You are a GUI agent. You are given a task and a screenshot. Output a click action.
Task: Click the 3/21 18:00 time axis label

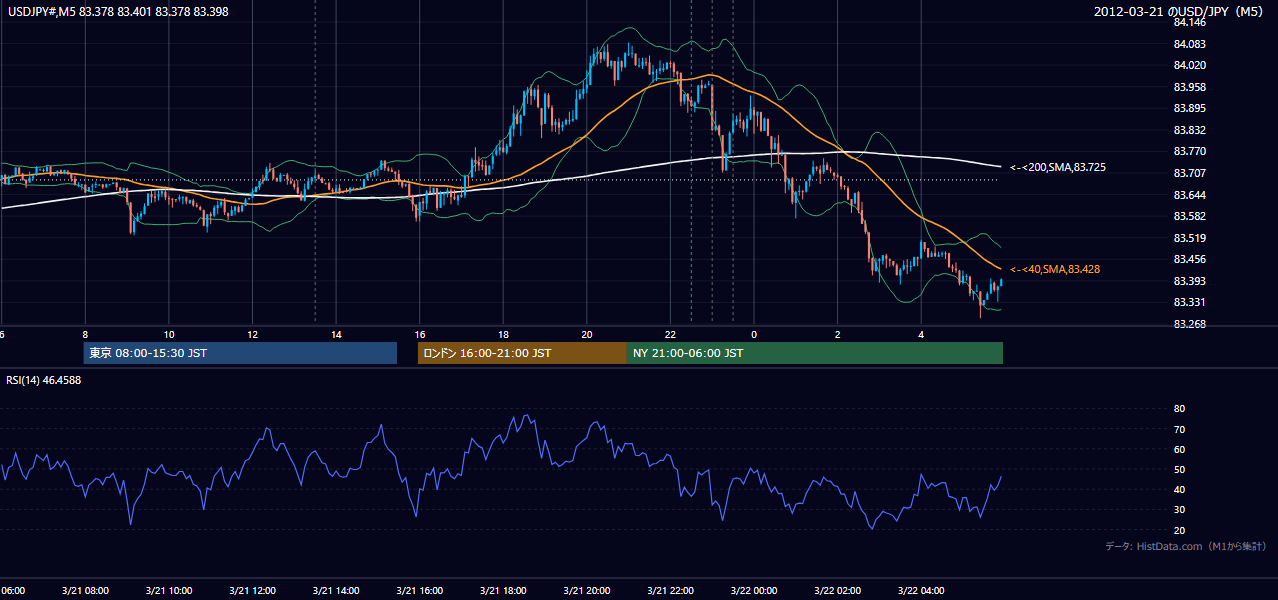coord(503,590)
